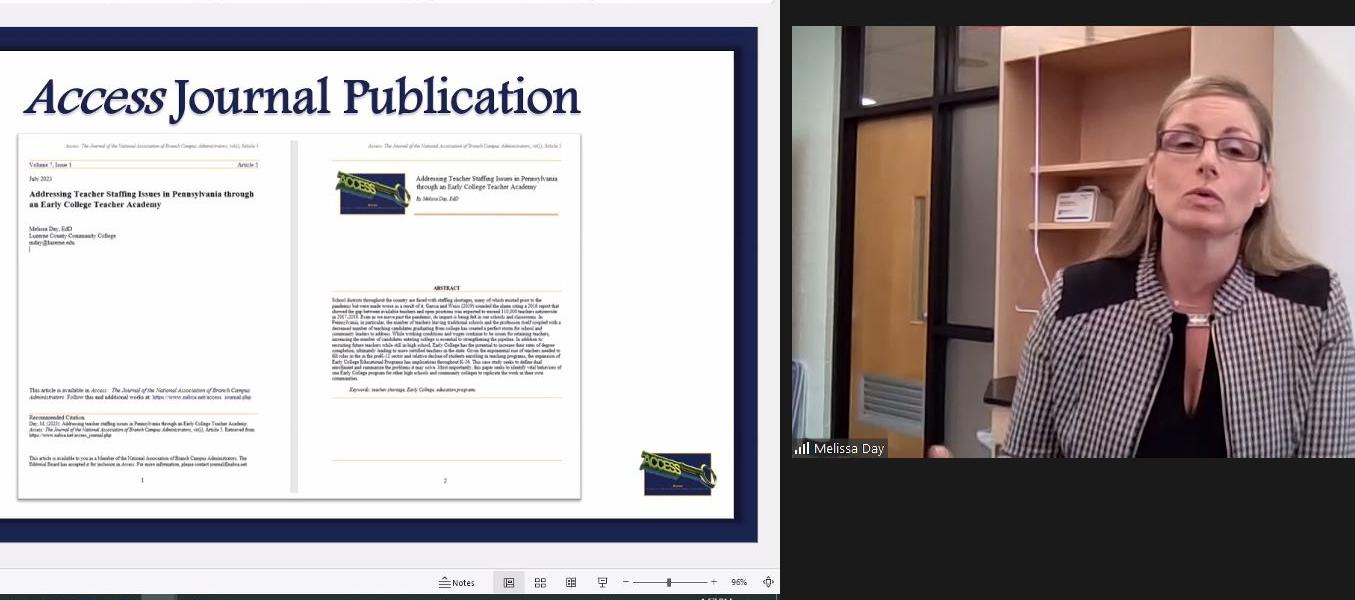The width and height of the screenshot is (1355, 600).
Task: Click the ACCESS key logo at slide corner
Action: tap(677, 472)
